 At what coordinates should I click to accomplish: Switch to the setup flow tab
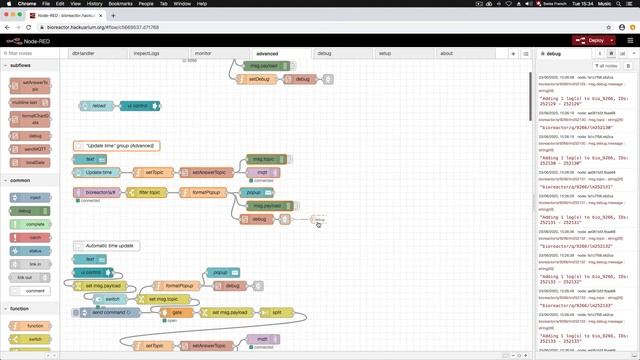tap(403, 53)
